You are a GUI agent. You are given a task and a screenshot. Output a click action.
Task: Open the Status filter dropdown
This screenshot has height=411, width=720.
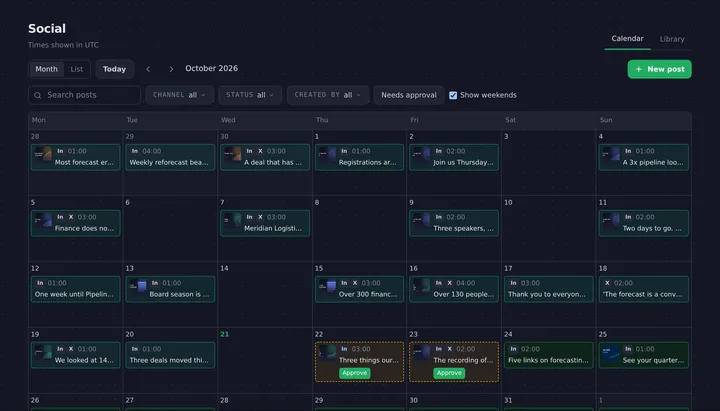(x=250, y=96)
